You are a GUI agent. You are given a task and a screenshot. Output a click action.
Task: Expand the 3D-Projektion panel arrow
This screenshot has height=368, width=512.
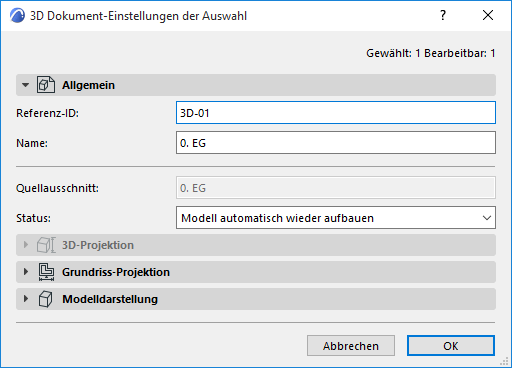tap(26, 245)
